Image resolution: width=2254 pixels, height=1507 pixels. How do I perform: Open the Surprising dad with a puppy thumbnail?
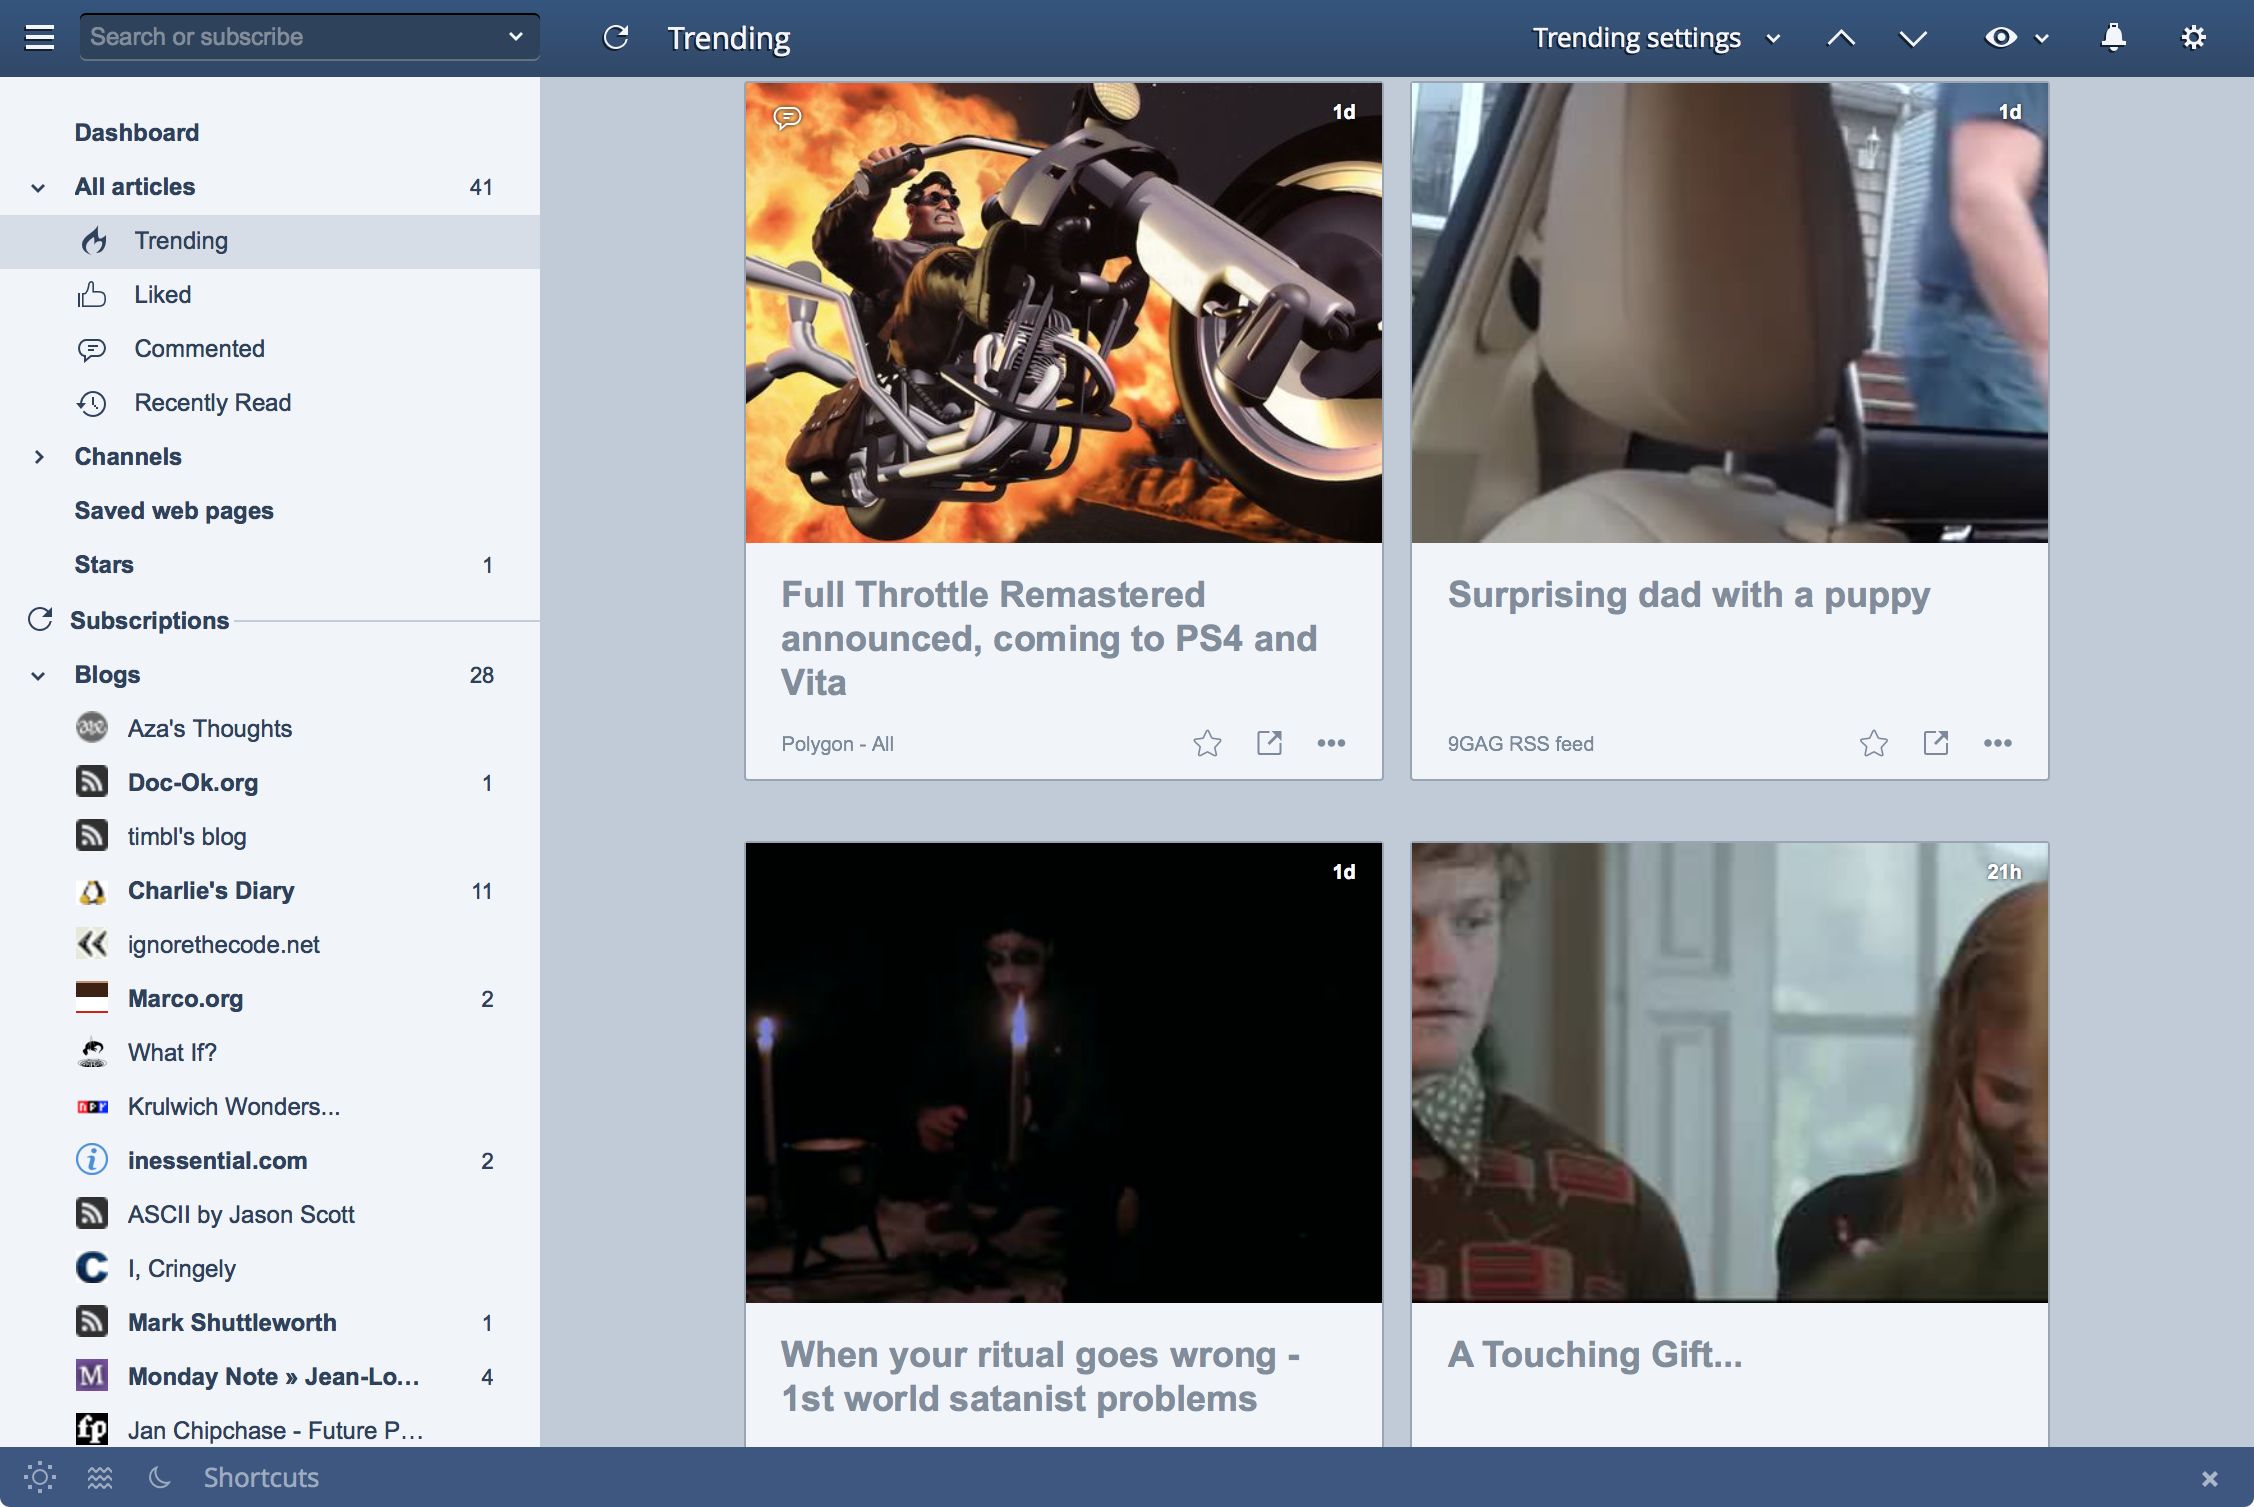[x=1730, y=313]
